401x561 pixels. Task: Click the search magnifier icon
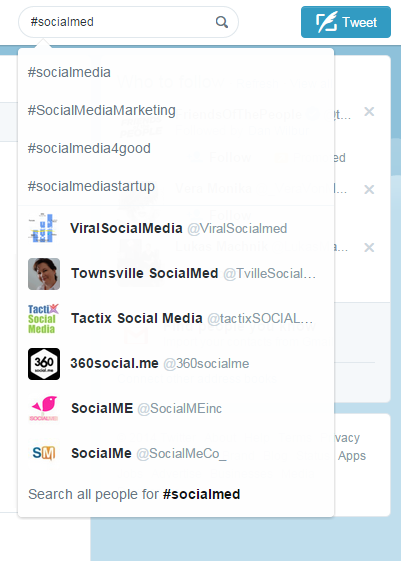(222, 22)
